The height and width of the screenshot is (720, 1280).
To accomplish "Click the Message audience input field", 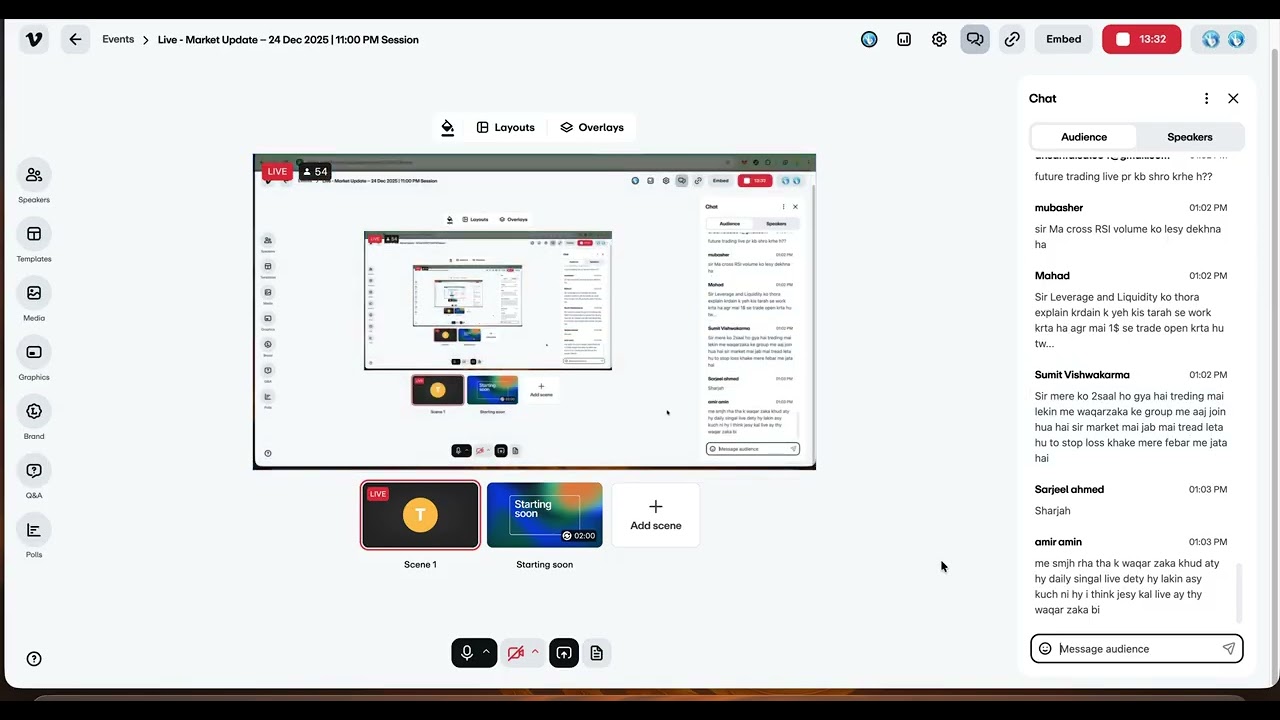I will 1138,649.
